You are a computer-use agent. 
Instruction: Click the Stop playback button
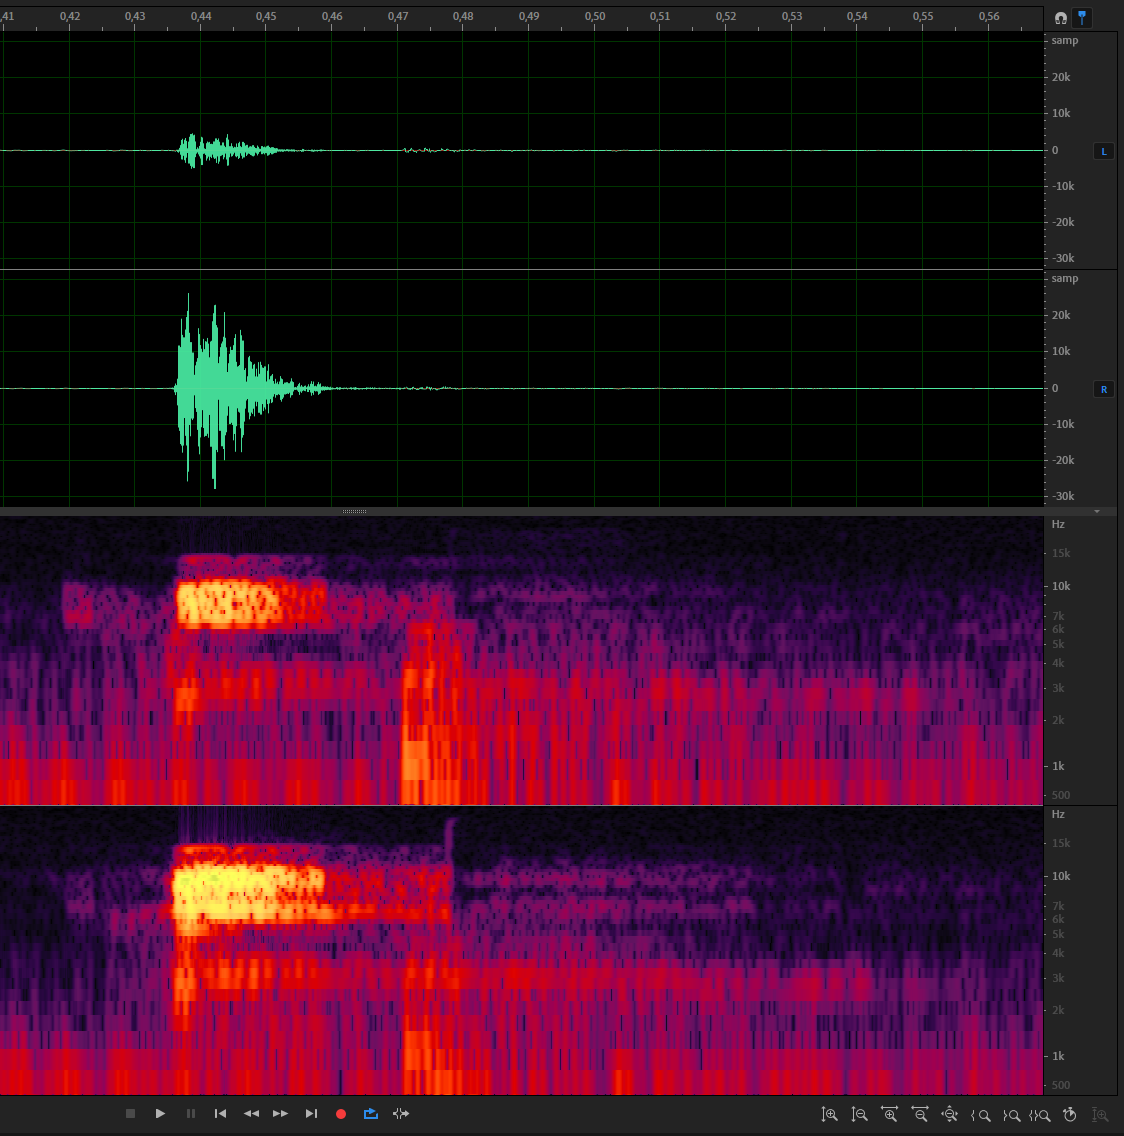coord(130,1114)
